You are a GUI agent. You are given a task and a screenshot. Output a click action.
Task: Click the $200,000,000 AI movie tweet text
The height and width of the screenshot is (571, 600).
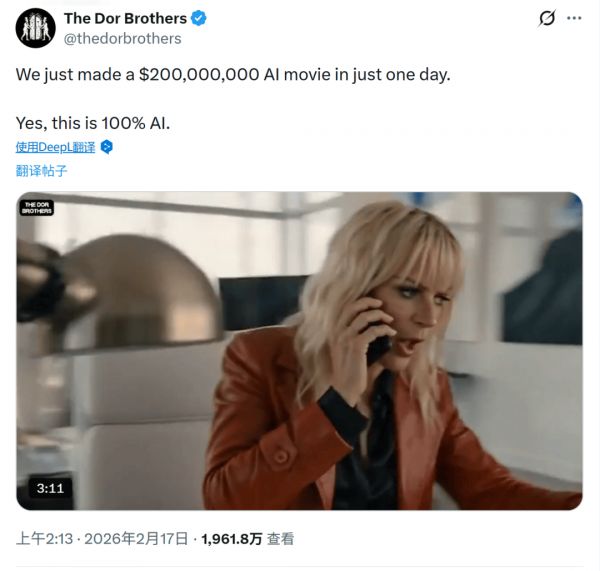233,74
